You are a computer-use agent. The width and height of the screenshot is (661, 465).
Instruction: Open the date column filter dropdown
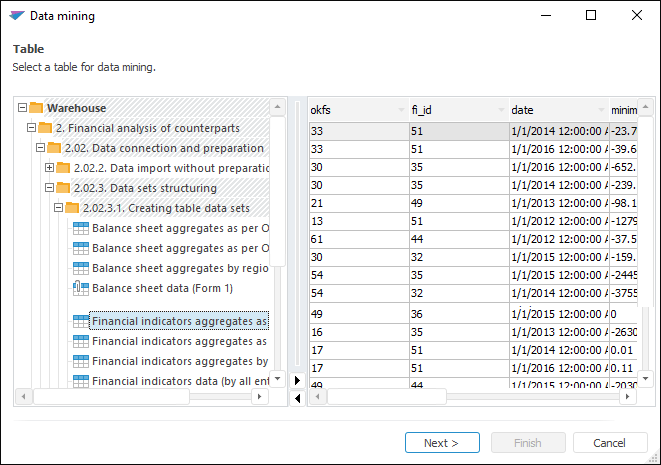point(600,110)
